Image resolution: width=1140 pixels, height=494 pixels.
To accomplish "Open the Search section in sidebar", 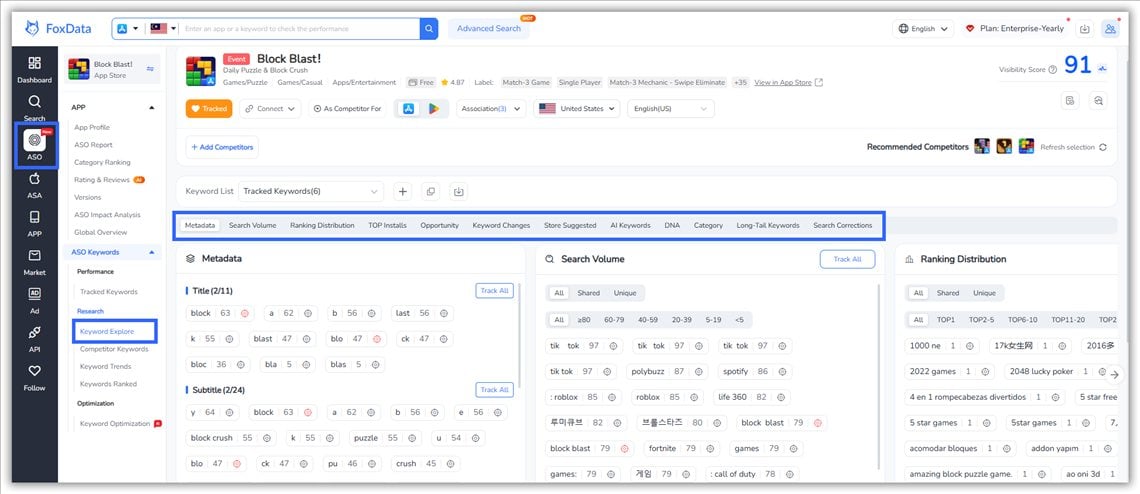I will coord(34,108).
